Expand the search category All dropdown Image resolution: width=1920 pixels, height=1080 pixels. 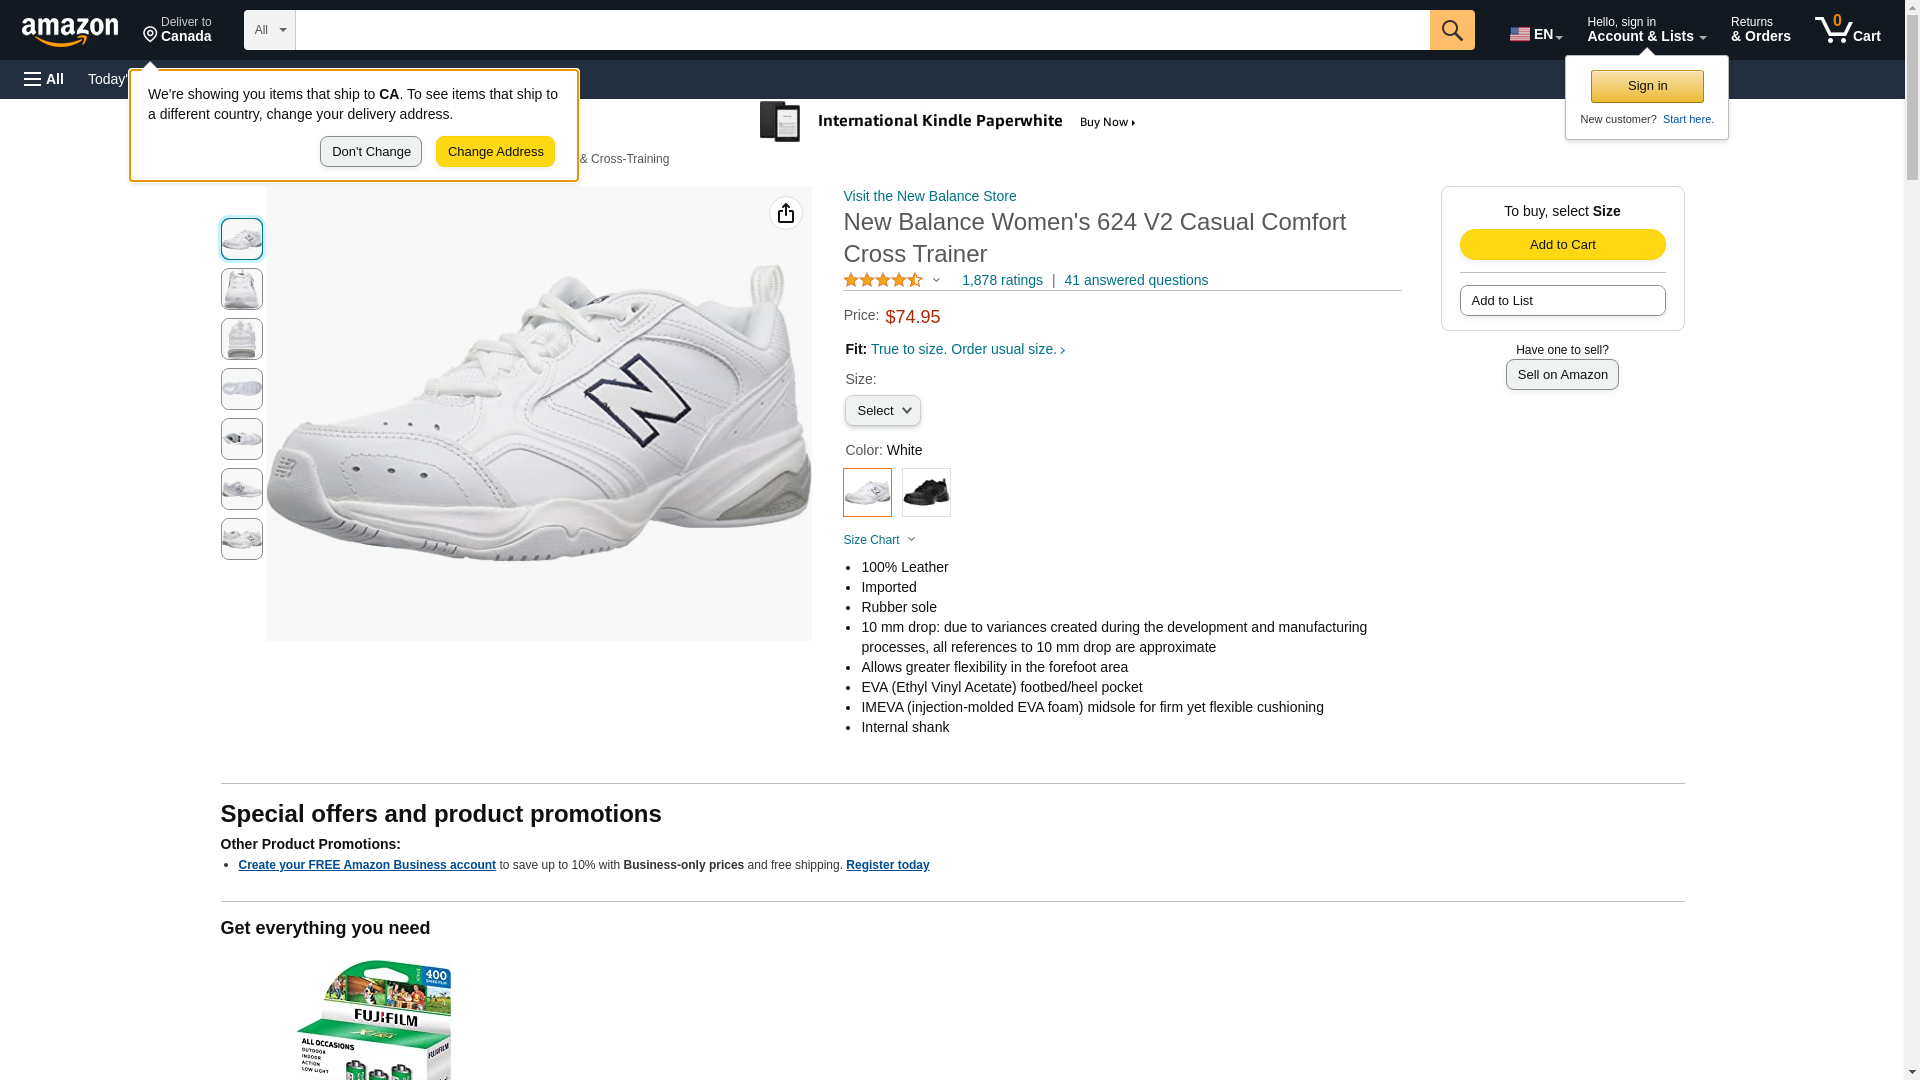click(269, 30)
